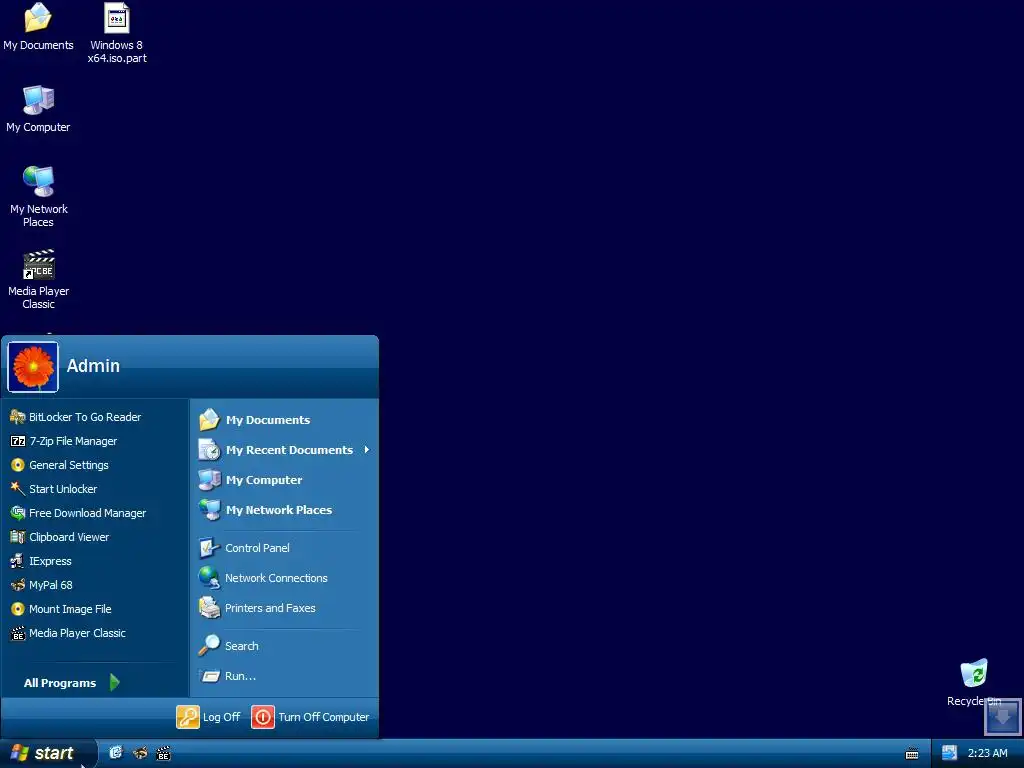1024x768 pixels.
Task: Click the blue system tray icon beside clock
Action: click(x=950, y=753)
